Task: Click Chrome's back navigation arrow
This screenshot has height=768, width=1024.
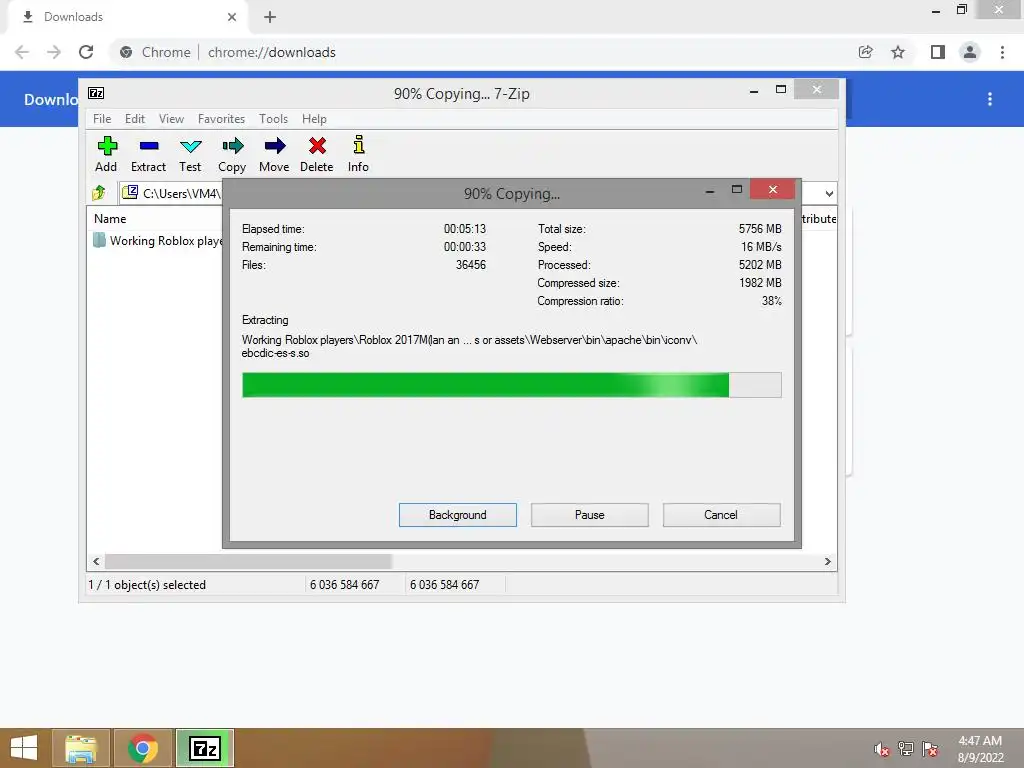Action: (22, 52)
